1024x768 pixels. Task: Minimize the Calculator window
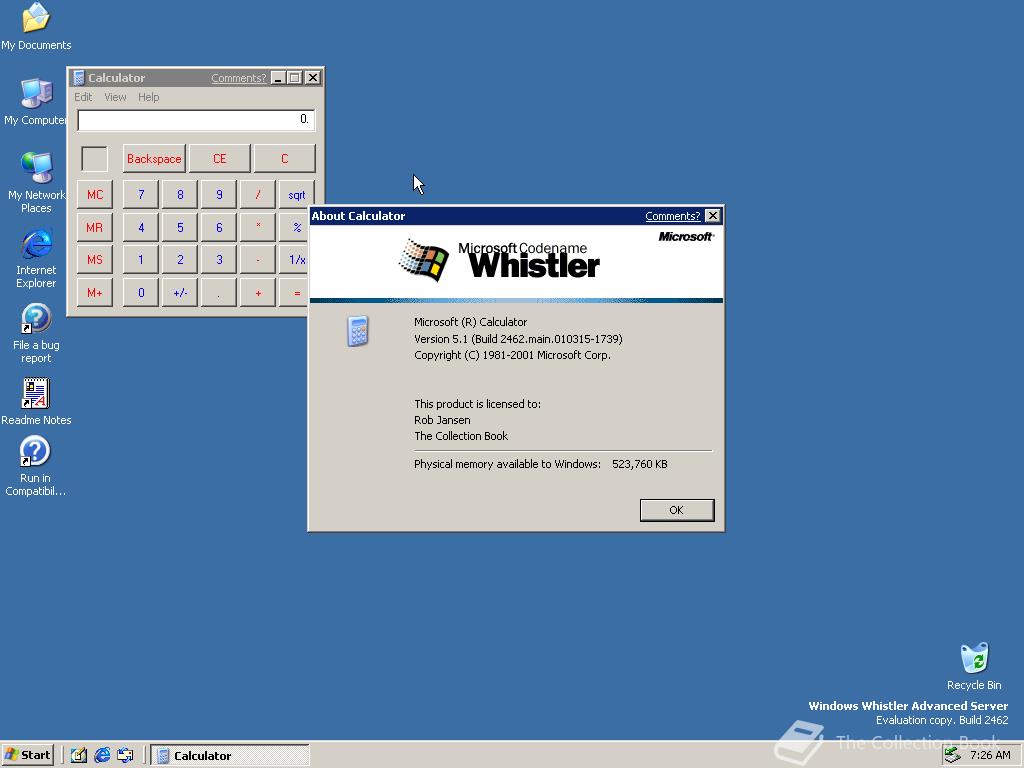pos(278,78)
